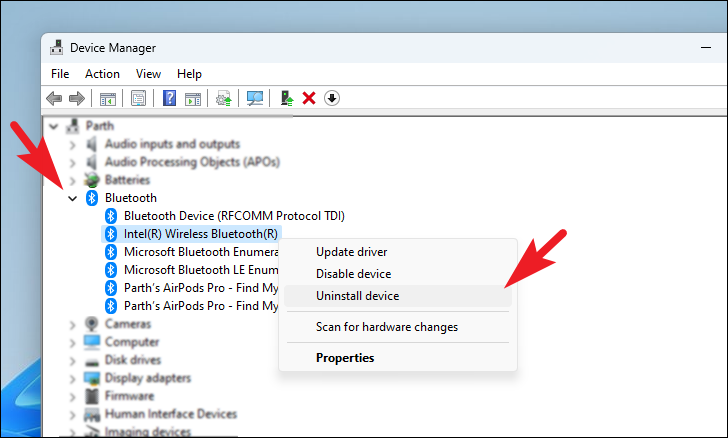The height and width of the screenshot is (438, 728).
Task: Expand Audio inputs and outputs
Action: [72, 145]
